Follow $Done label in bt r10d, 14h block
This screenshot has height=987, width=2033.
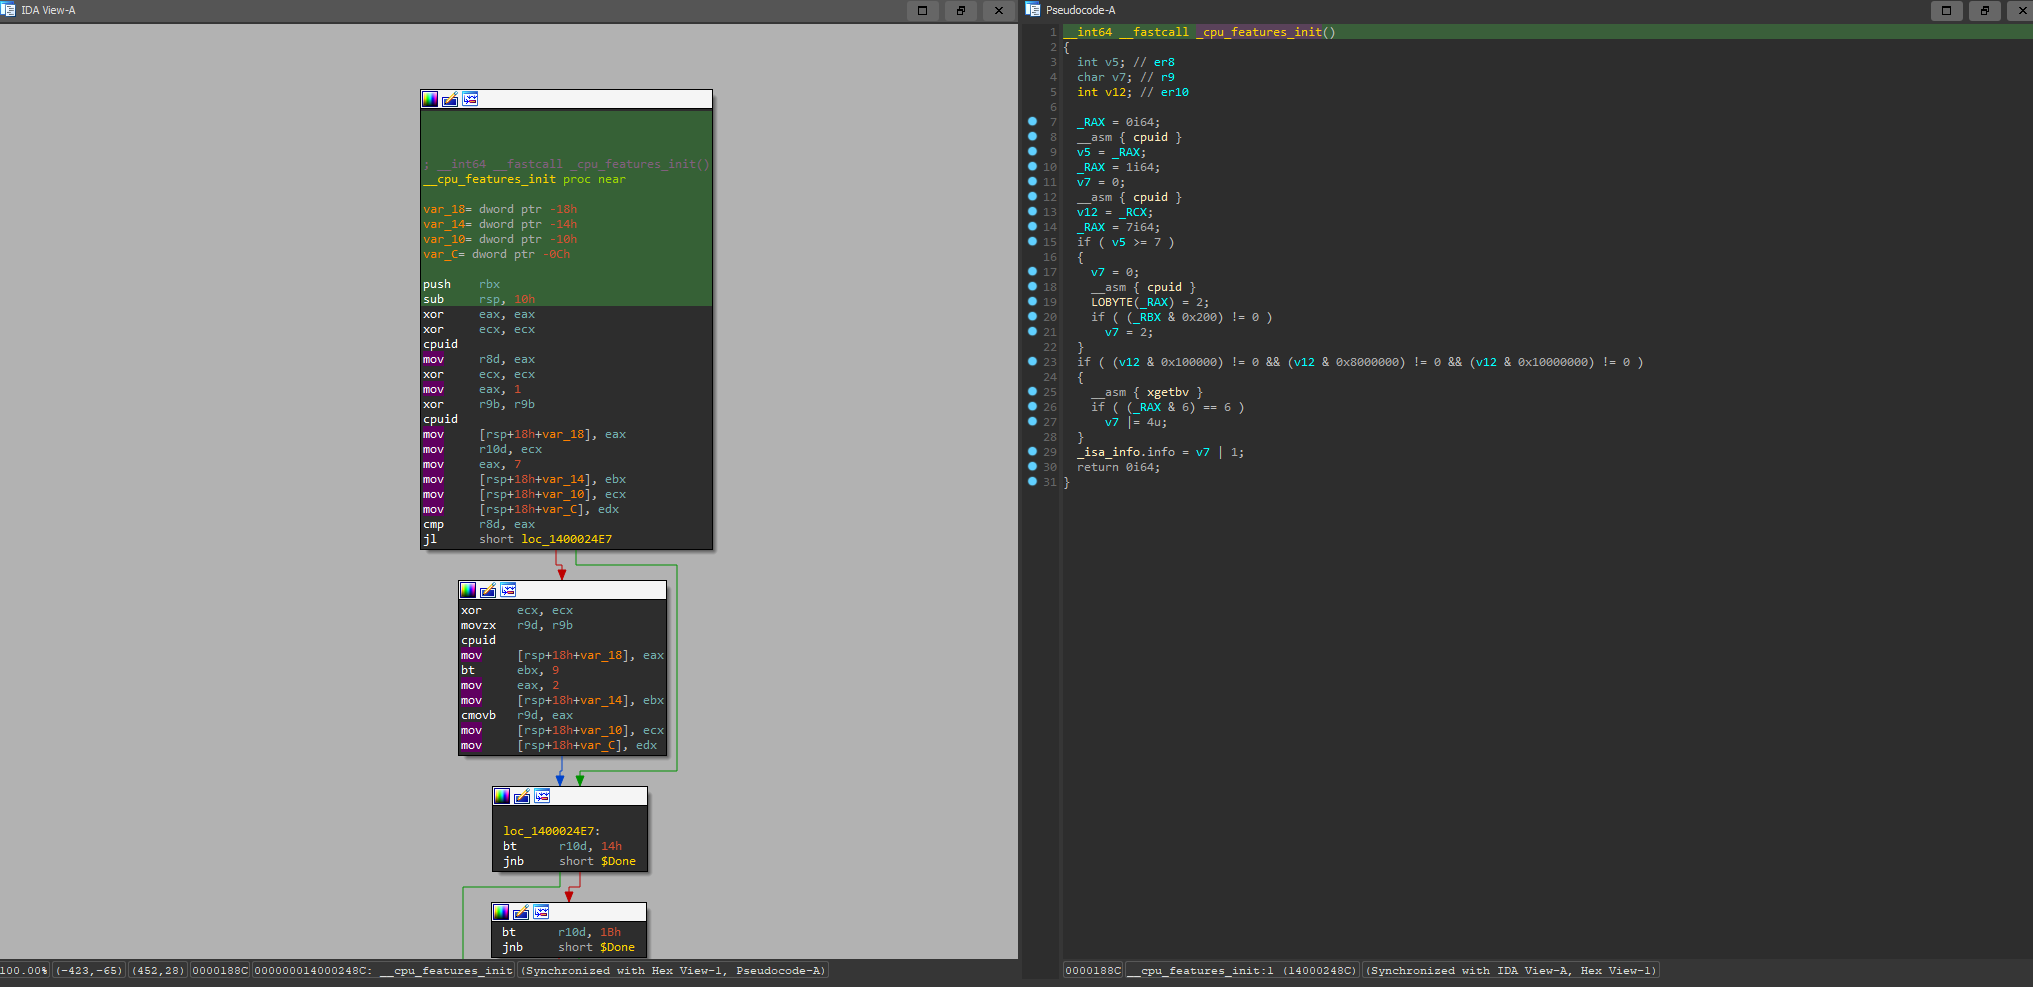[x=617, y=861]
